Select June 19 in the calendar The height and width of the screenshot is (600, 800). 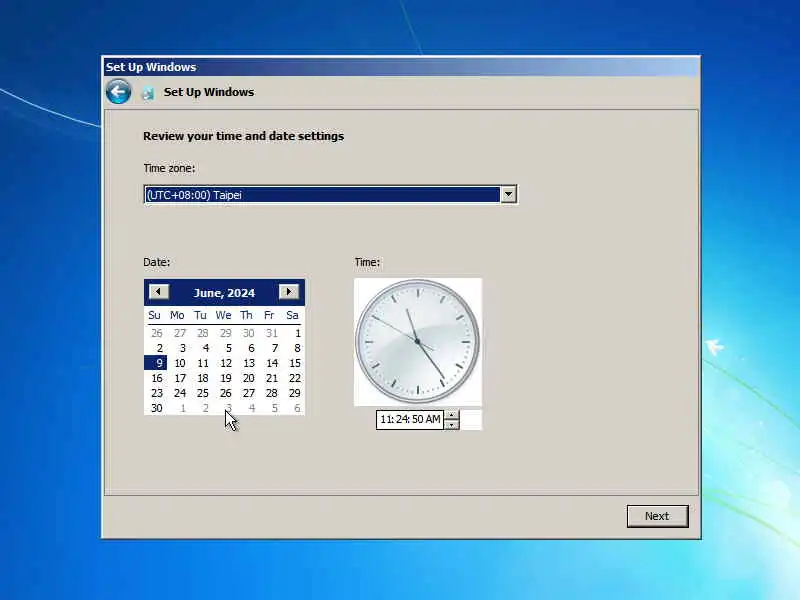coord(226,378)
